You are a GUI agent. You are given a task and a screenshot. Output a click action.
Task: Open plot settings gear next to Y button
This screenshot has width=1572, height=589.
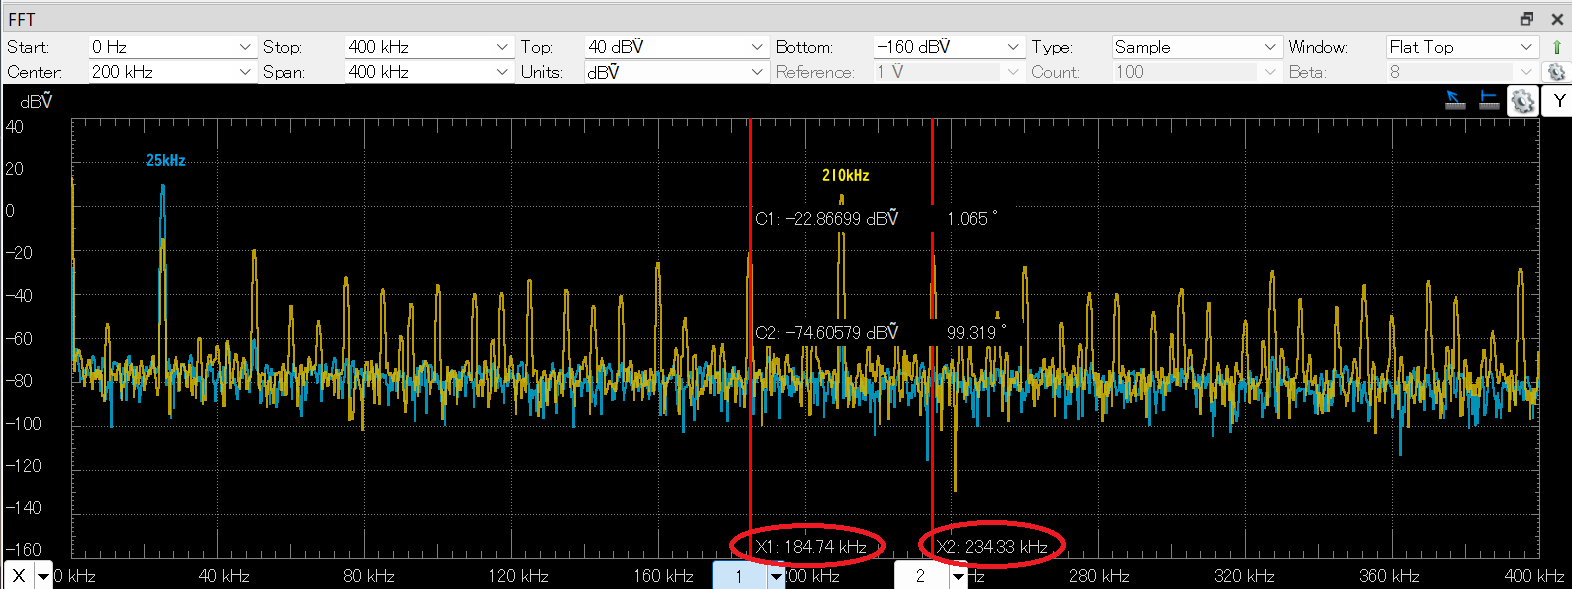click(x=1522, y=101)
